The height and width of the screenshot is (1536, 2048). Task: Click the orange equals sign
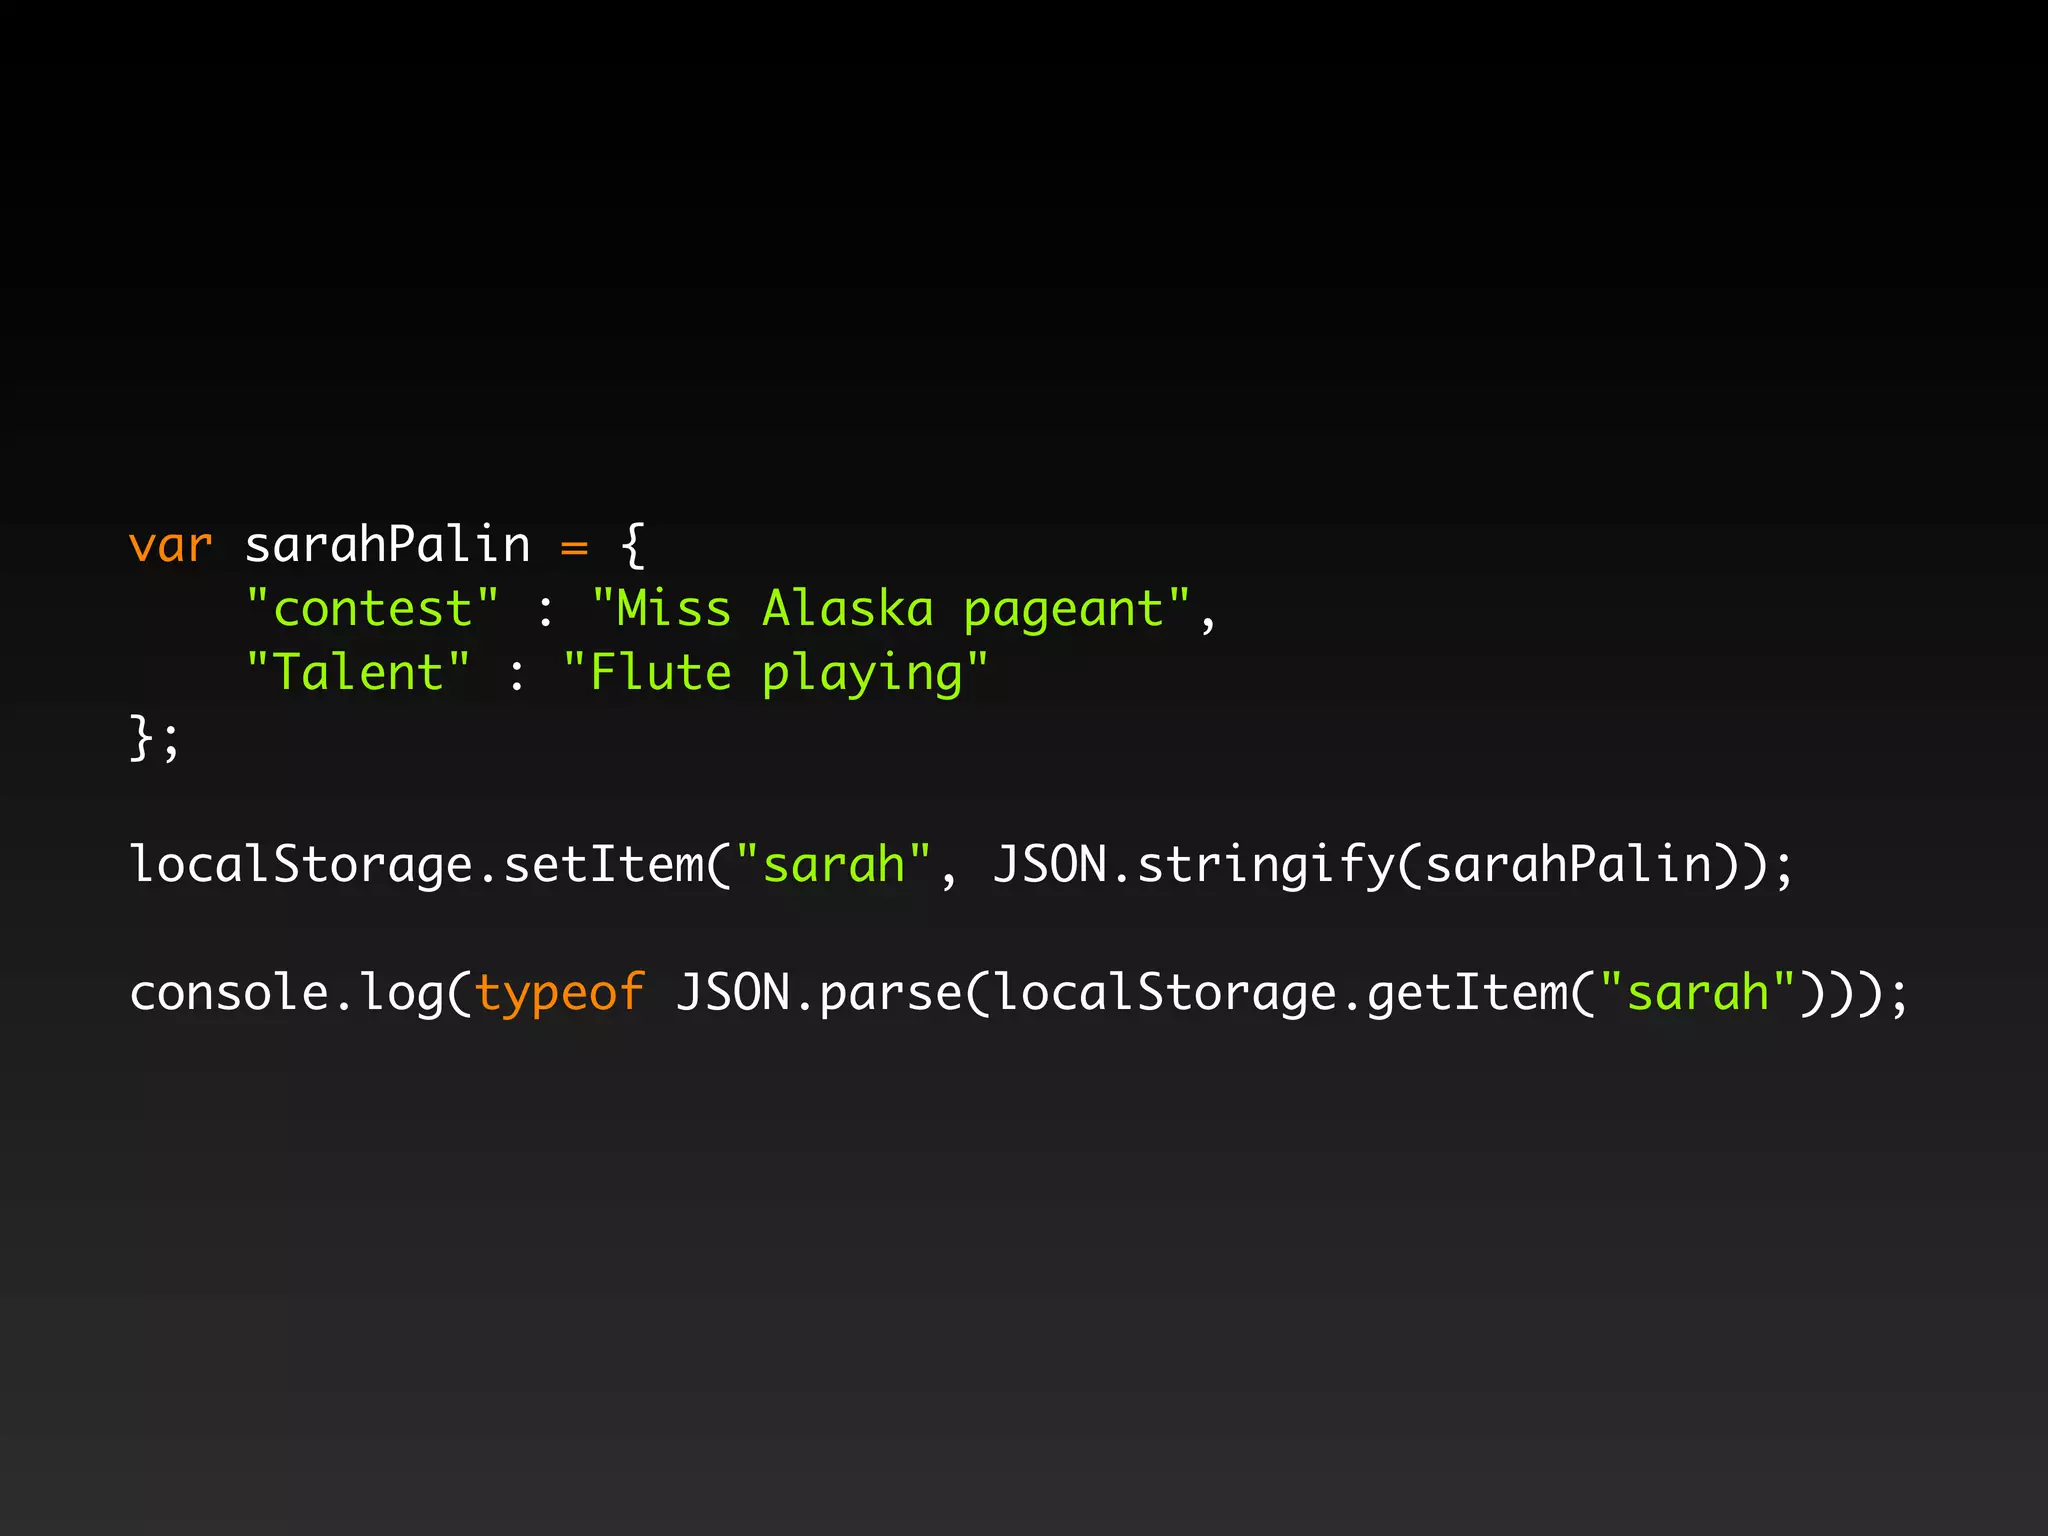(x=574, y=547)
